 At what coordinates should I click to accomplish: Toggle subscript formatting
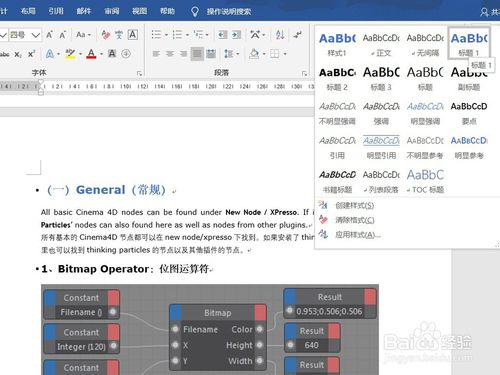tap(18, 54)
